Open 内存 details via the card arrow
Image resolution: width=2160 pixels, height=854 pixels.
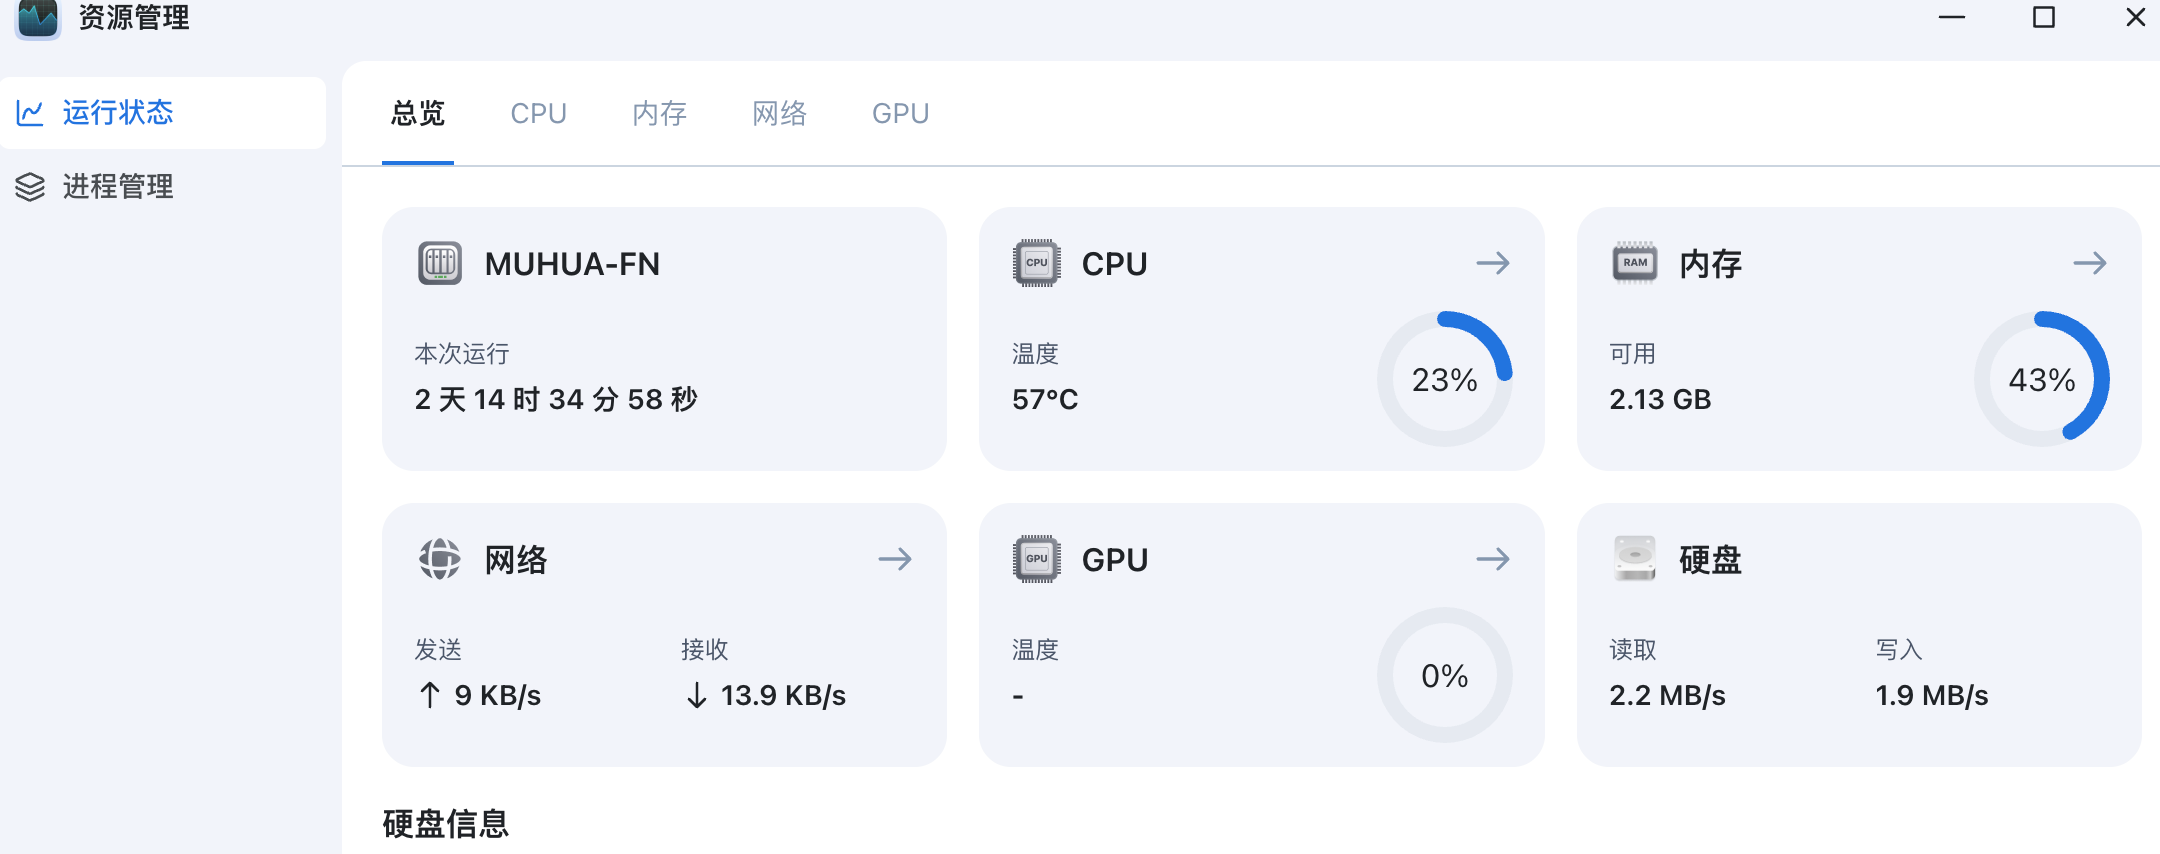pos(2089,263)
